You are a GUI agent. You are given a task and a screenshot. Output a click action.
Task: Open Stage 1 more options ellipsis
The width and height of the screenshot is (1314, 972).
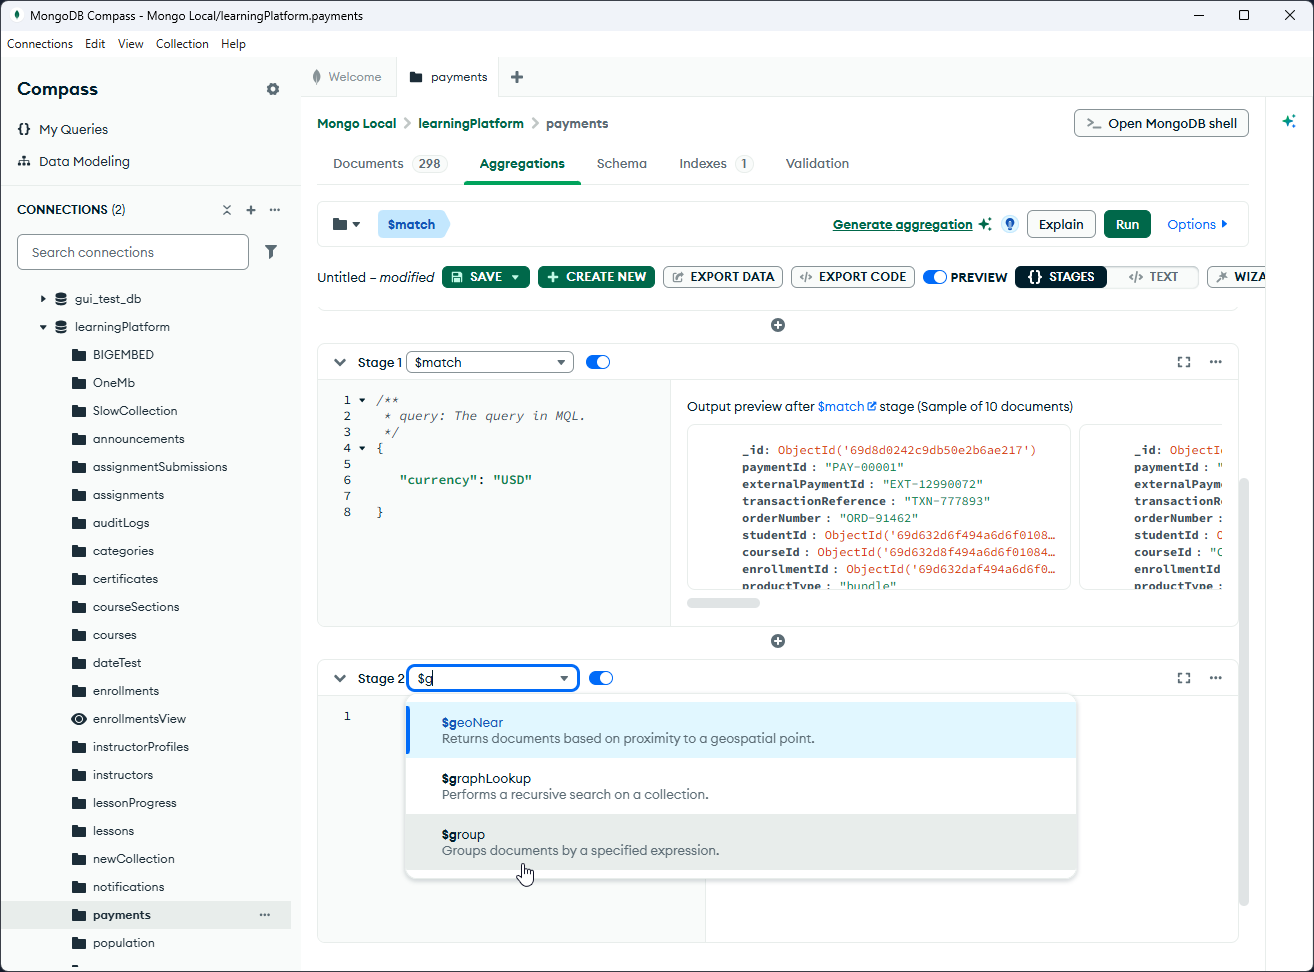click(x=1216, y=362)
